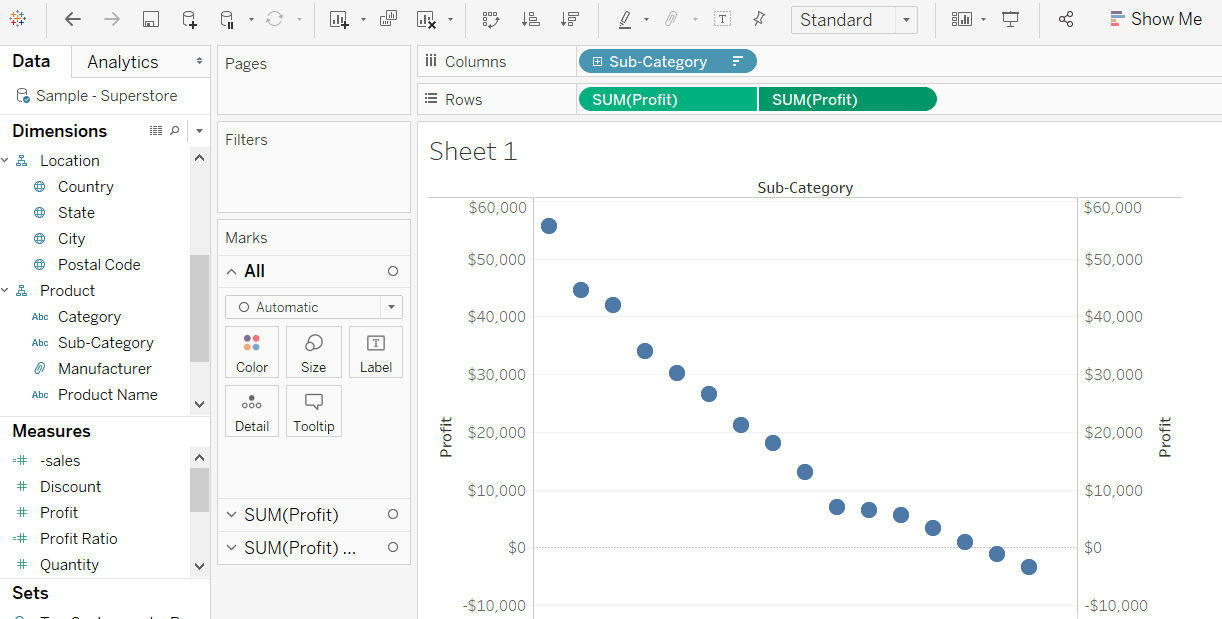Show mark labels with the T icon
The width and height of the screenshot is (1222, 619).
point(722,19)
